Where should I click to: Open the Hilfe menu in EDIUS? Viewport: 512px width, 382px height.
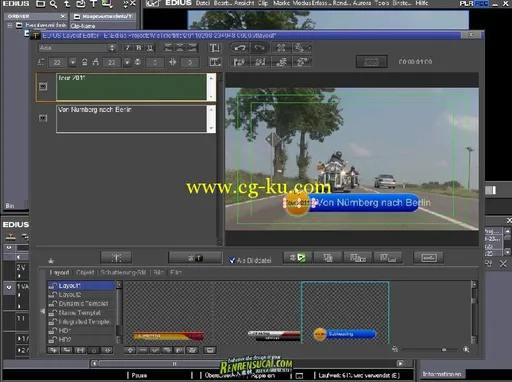click(x=422, y=3)
